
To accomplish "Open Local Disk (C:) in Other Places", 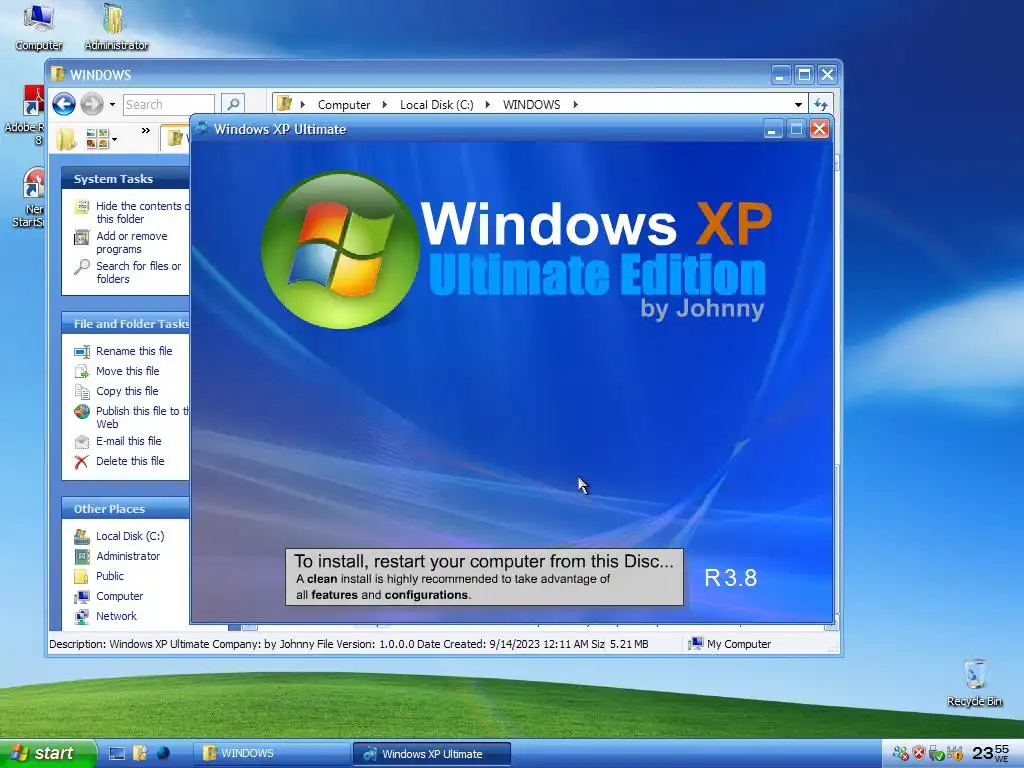I will pos(130,536).
